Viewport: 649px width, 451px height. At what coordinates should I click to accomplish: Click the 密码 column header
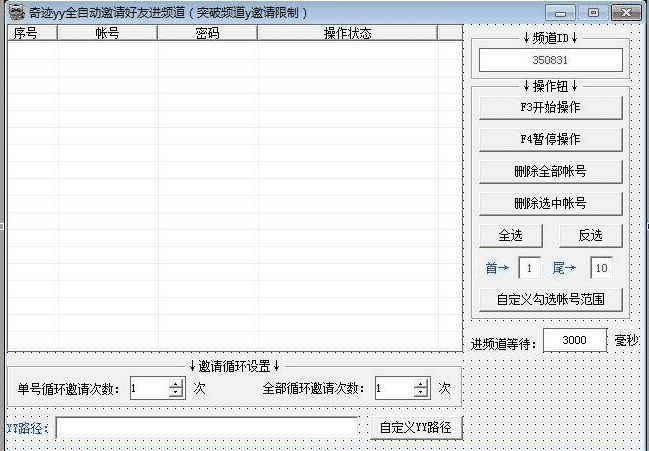pos(207,33)
